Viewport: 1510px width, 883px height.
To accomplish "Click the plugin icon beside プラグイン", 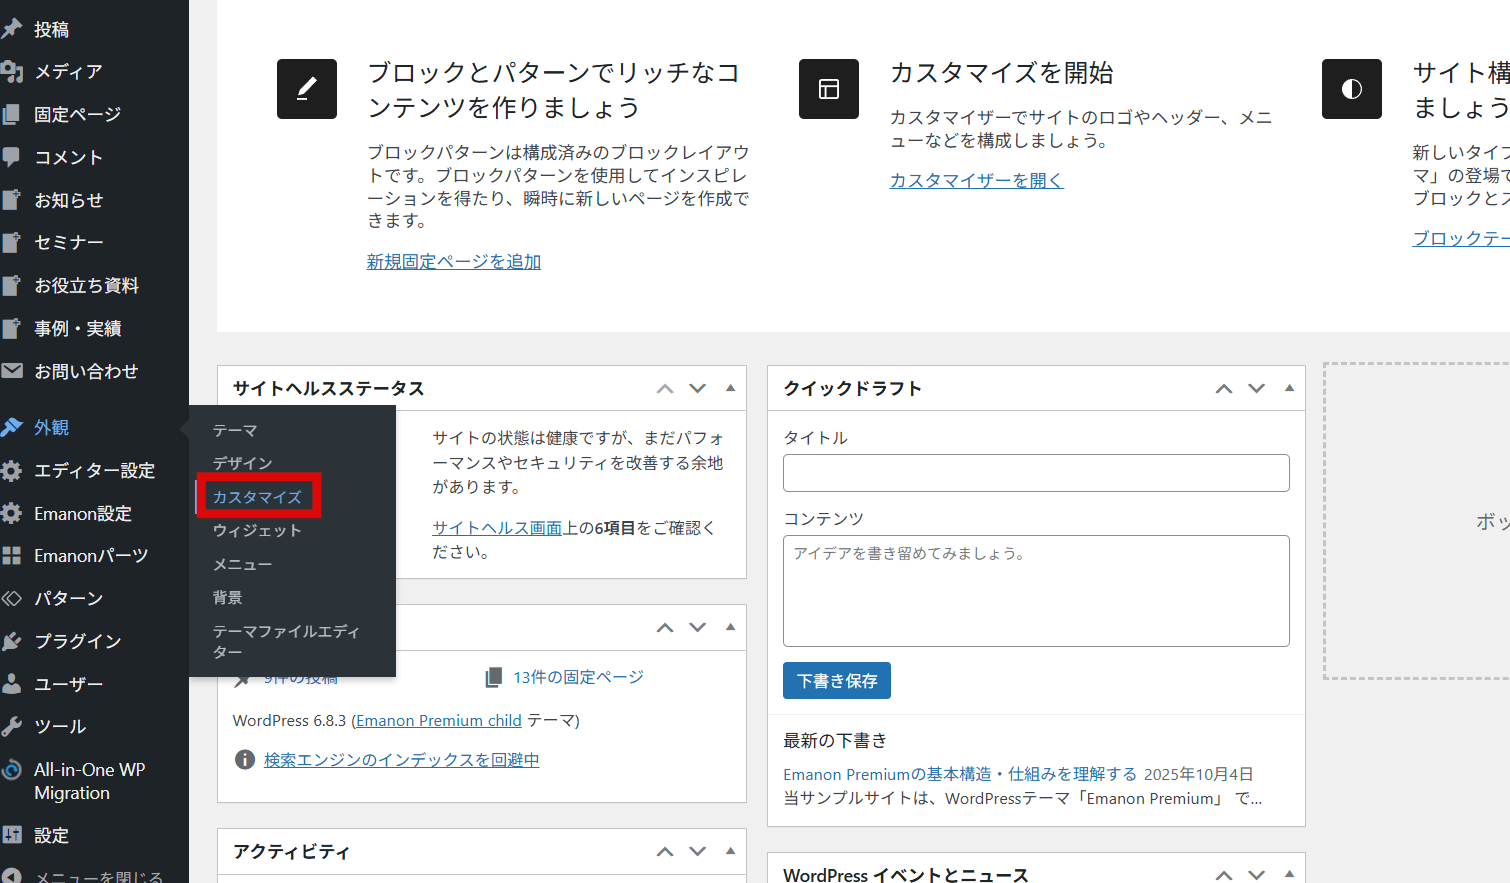I will (x=12, y=641).
